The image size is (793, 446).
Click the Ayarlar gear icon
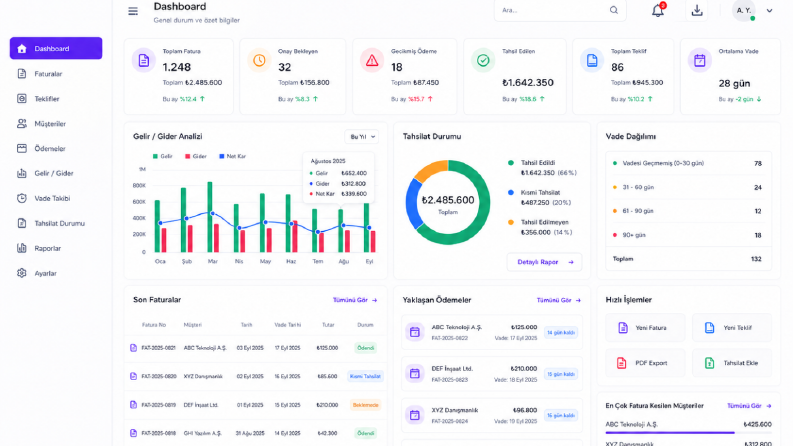tap(22, 273)
